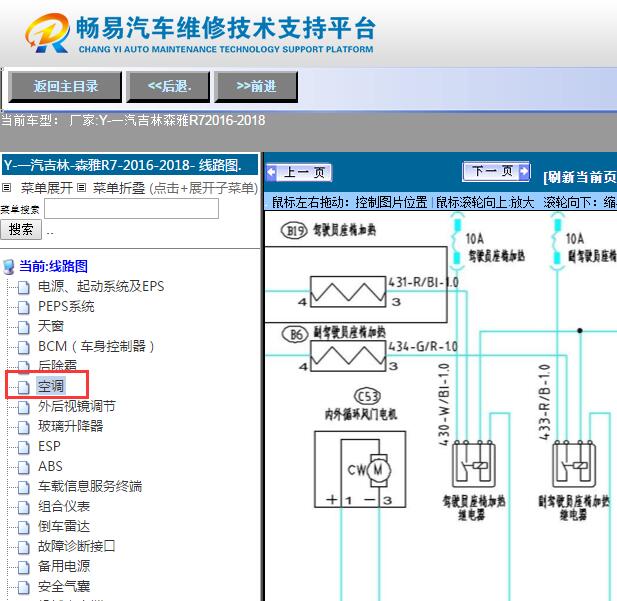Click the 刷新当前页 link
The height and width of the screenshot is (601, 617).
pos(580,177)
